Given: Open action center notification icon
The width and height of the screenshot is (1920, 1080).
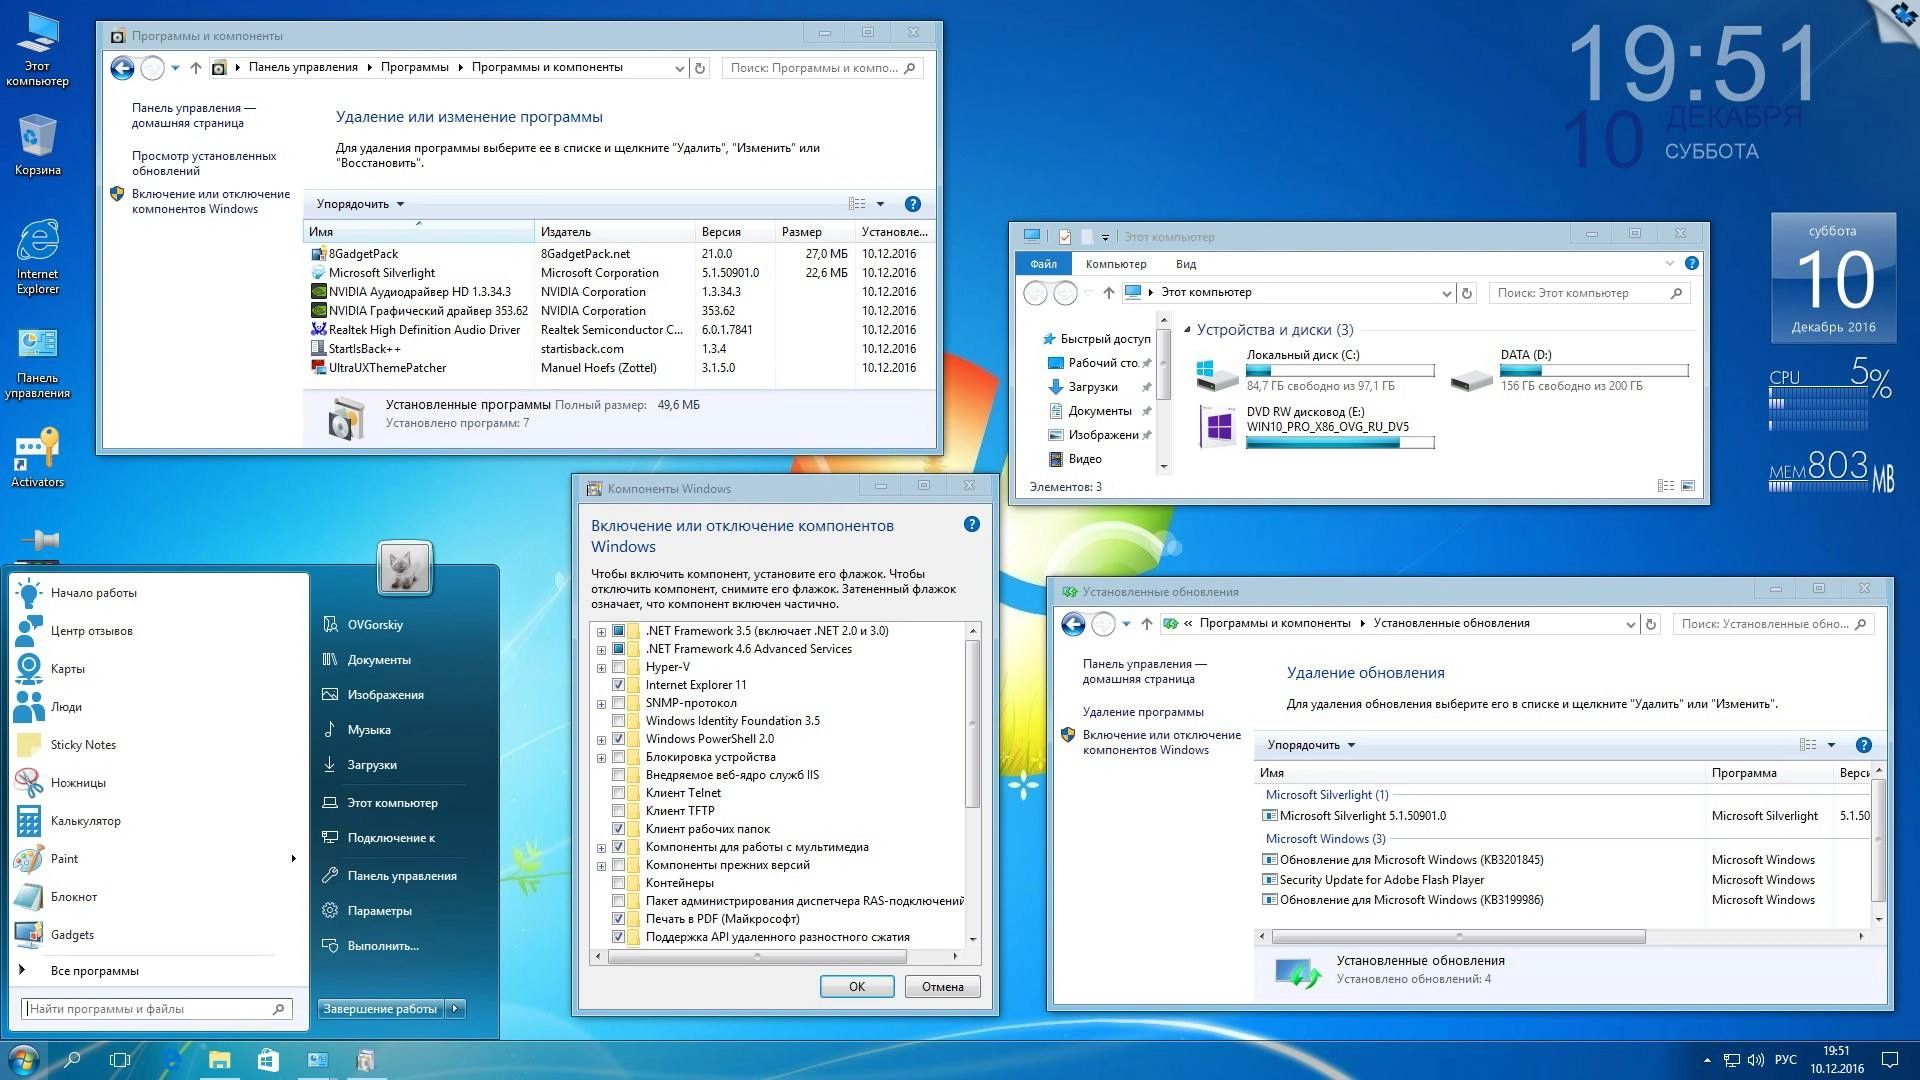Looking at the screenshot, I should pos(1890,1060).
